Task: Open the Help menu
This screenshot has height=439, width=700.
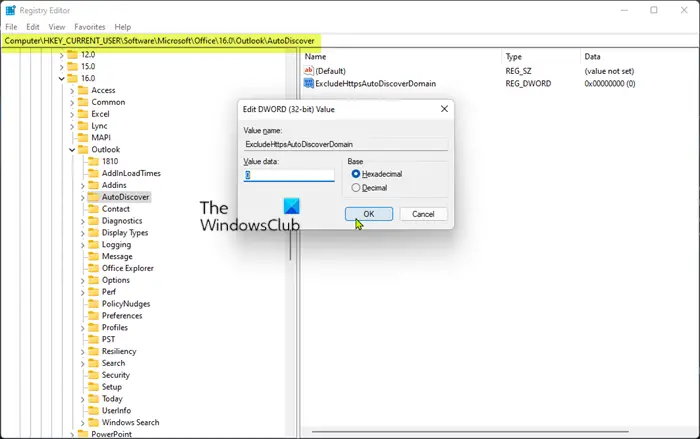Action: [x=123, y=27]
